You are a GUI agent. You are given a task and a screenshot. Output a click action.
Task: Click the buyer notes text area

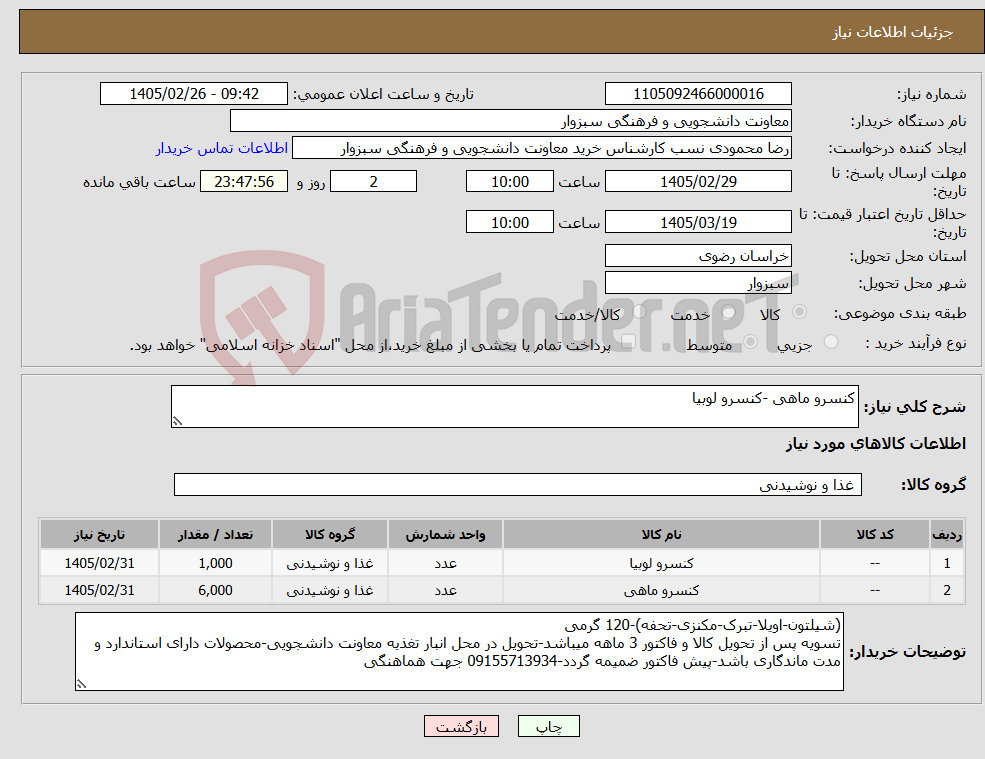coord(459,652)
